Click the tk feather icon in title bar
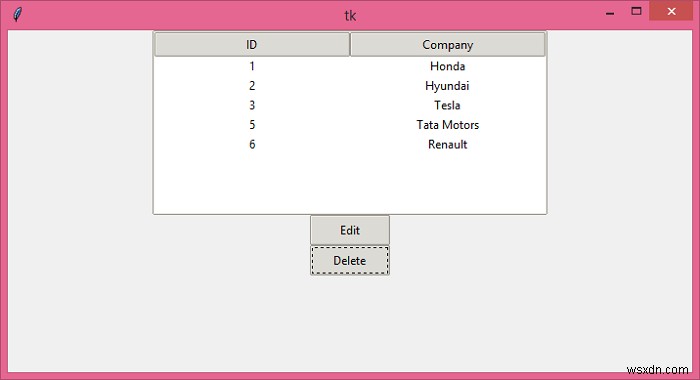The image size is (700, 380). pos(17,14)
